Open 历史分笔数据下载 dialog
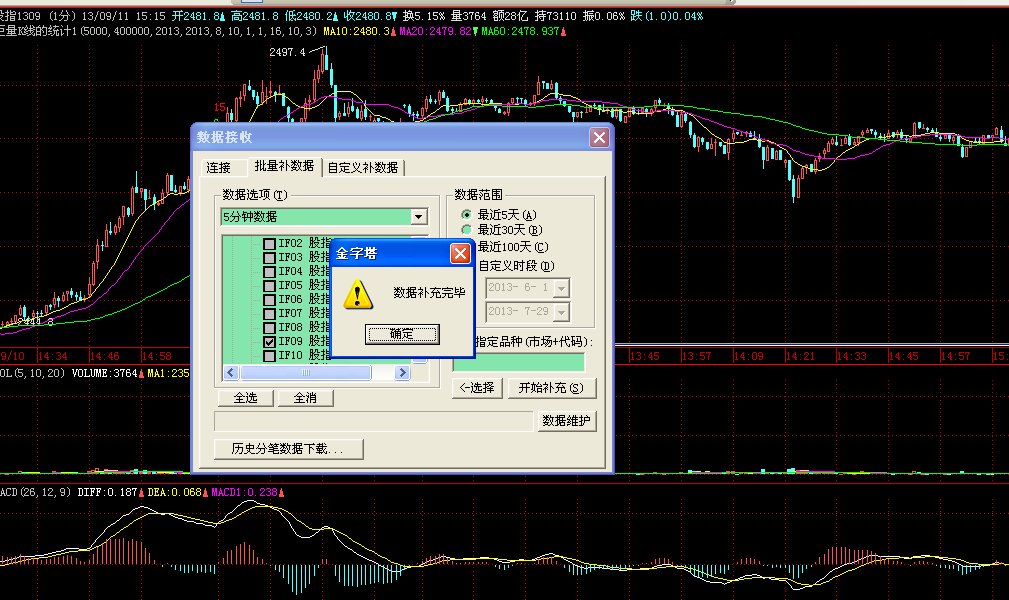The image size is (1009, 600). click(x=289, y=449)
